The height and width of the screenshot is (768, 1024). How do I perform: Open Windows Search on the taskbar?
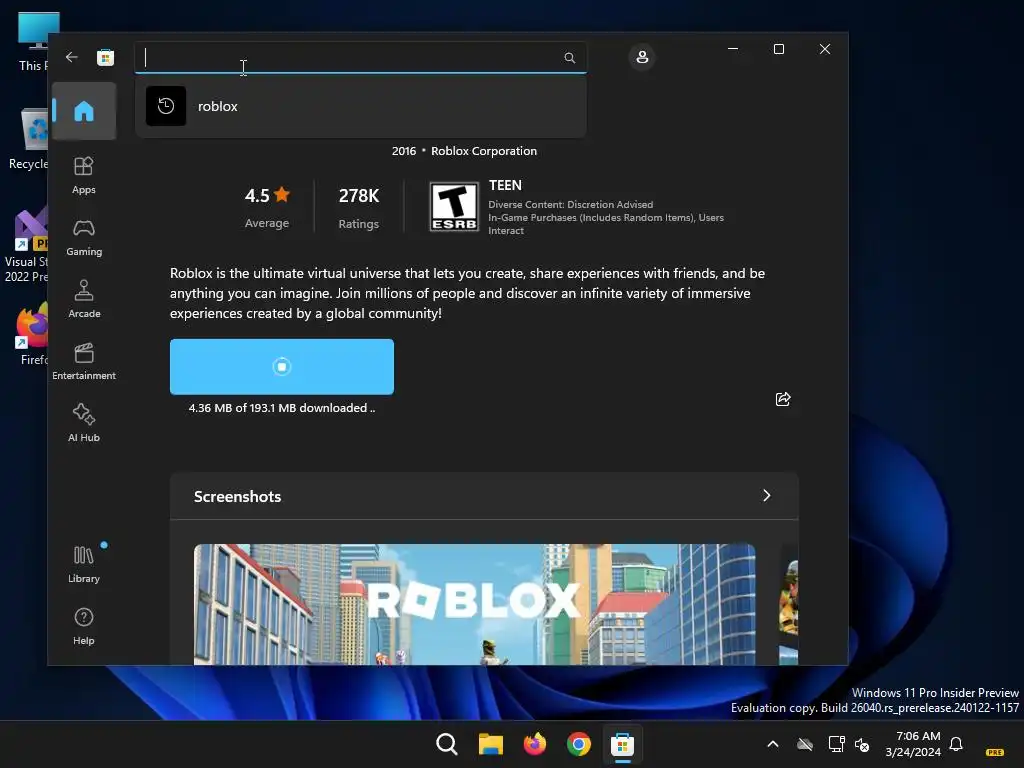[x=447, y=744]
